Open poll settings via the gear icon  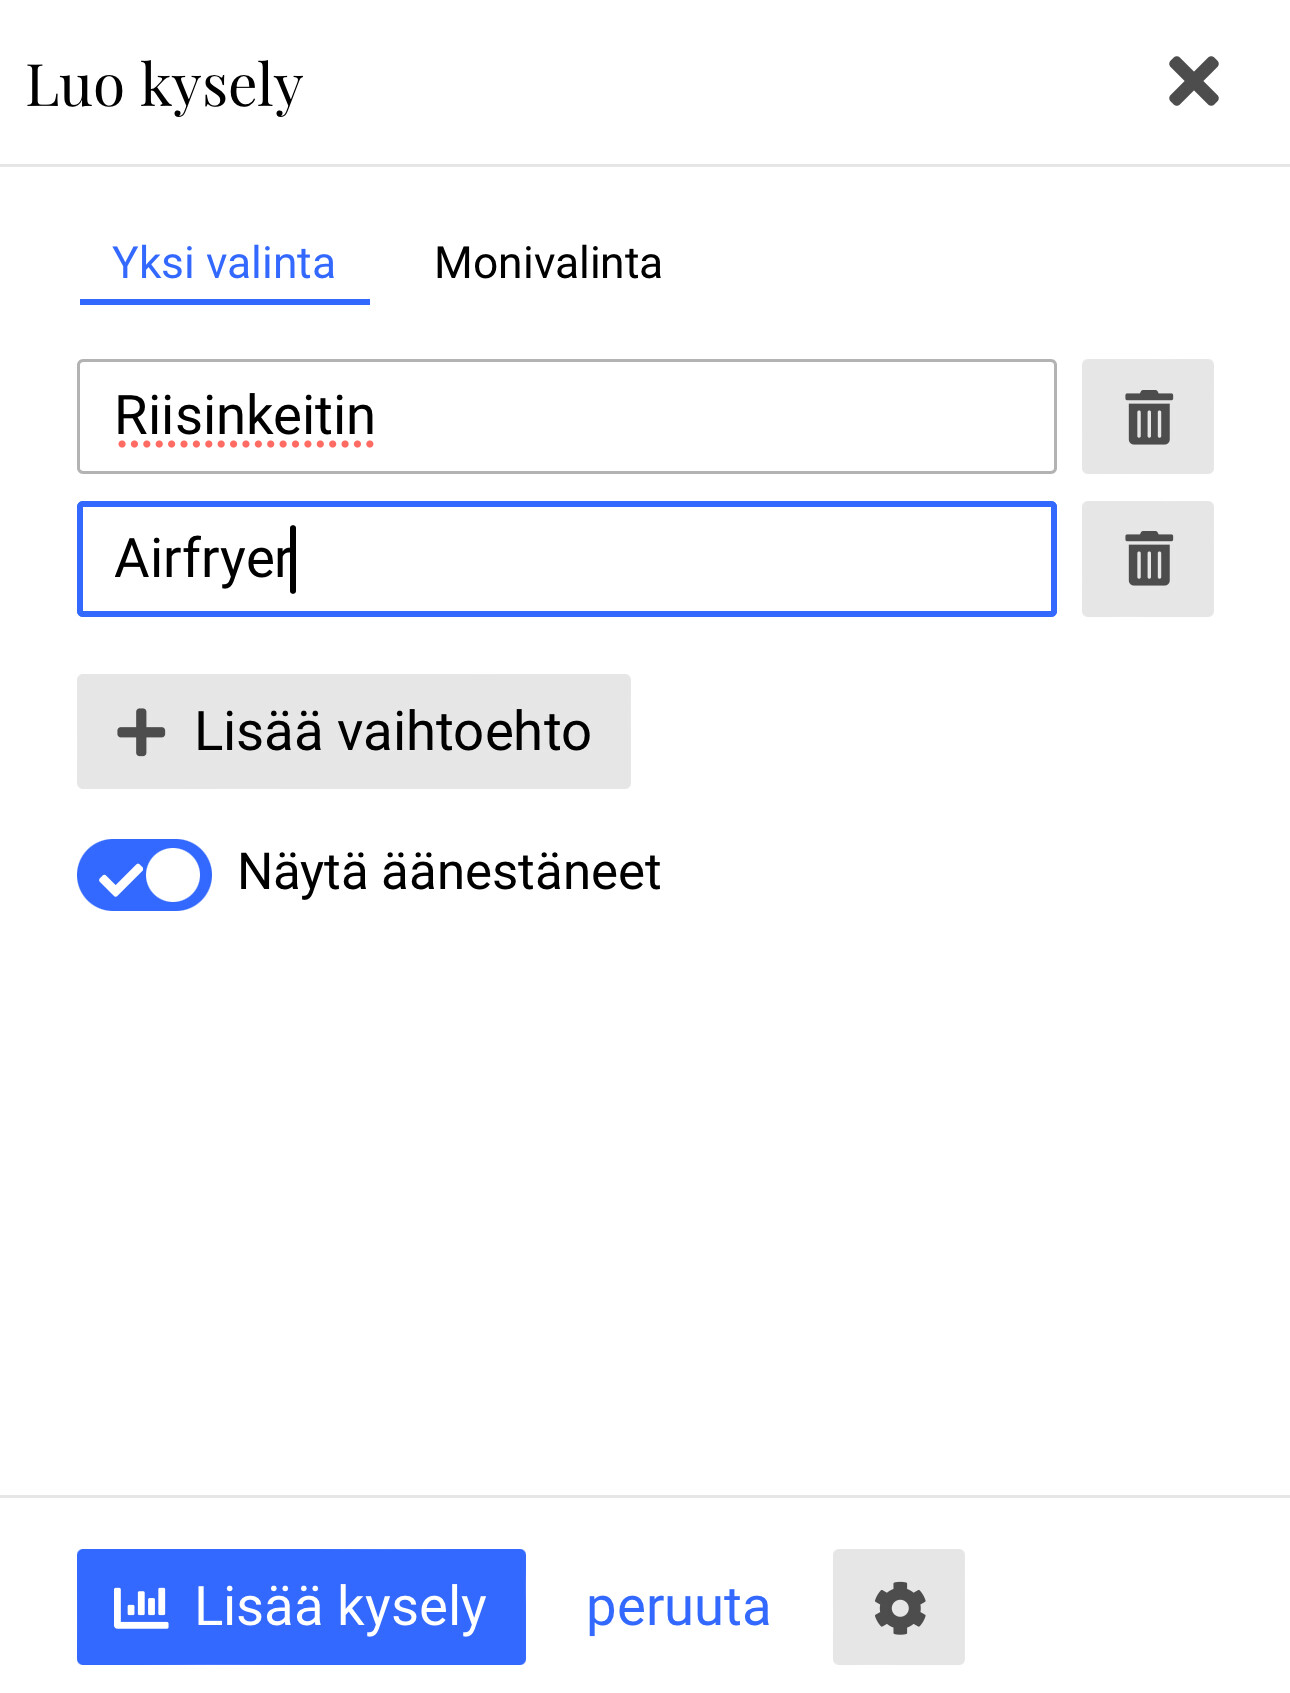[899, 1607]
